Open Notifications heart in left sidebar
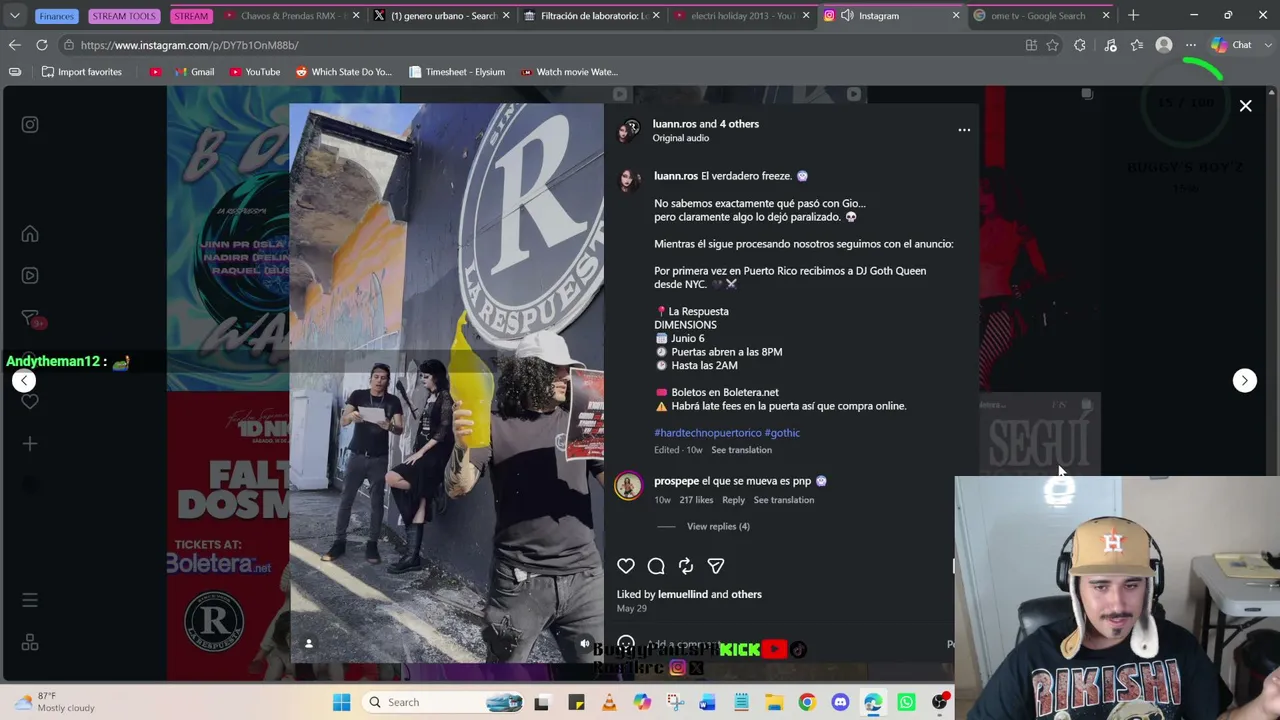Viewport: 1280px width, 720px height. point(30,401)
